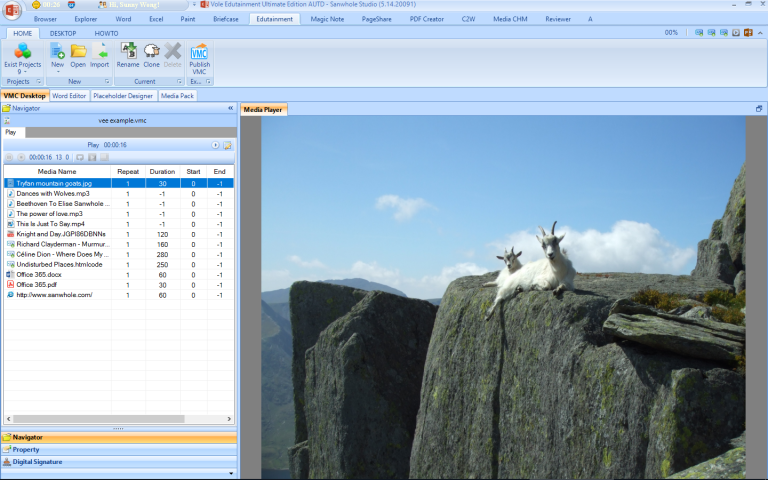768x480 pixels.
Task: Select Dances with Wolves.mp3 in media list
Action: click(119, 193)
